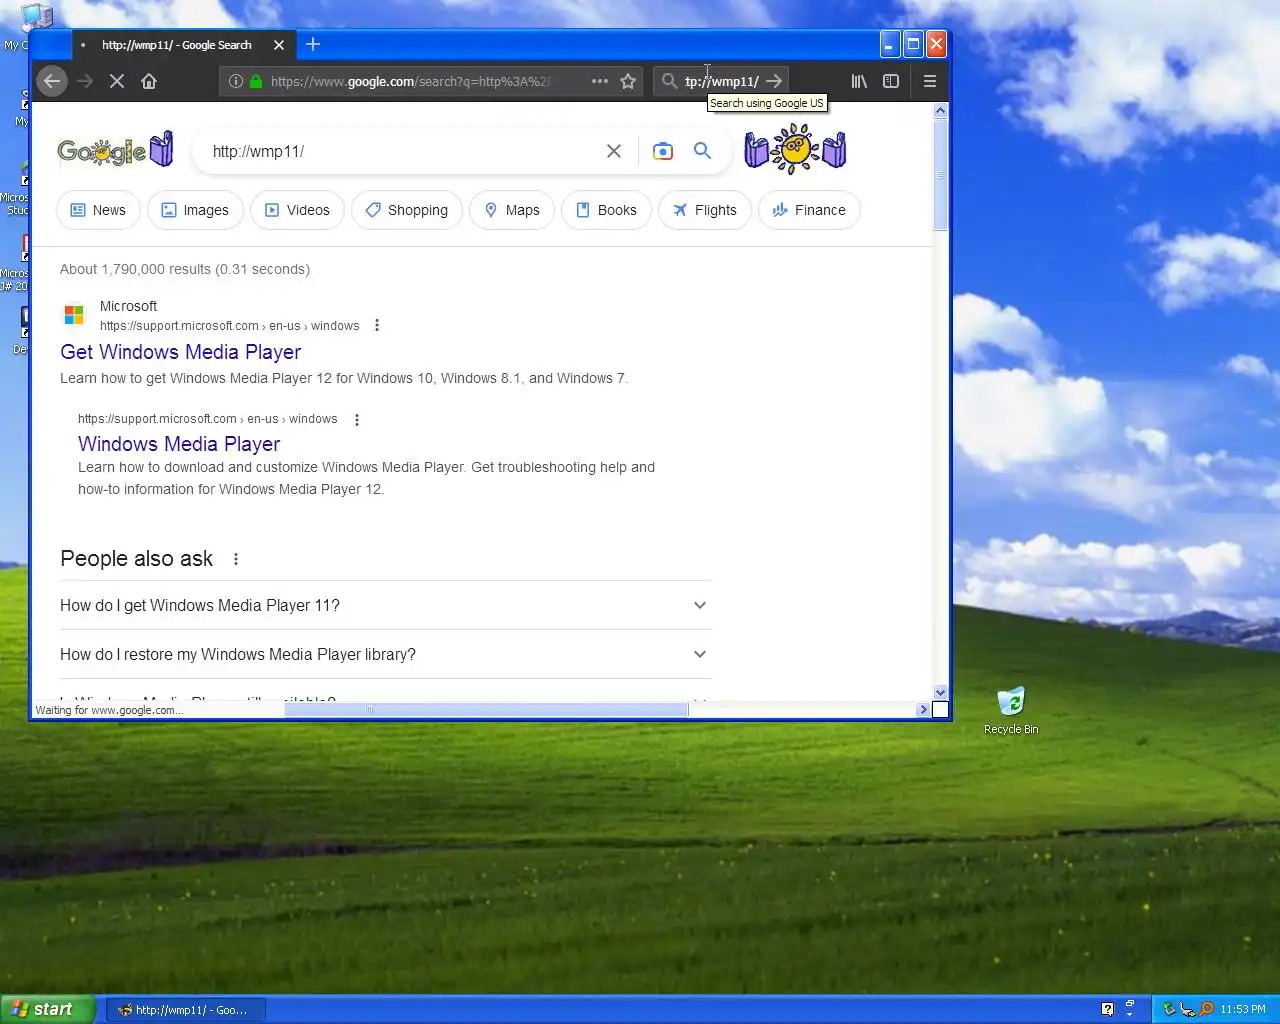Open the Recycle Bin desktop icon
1280x1024 pixels.
pos(1011,710)
